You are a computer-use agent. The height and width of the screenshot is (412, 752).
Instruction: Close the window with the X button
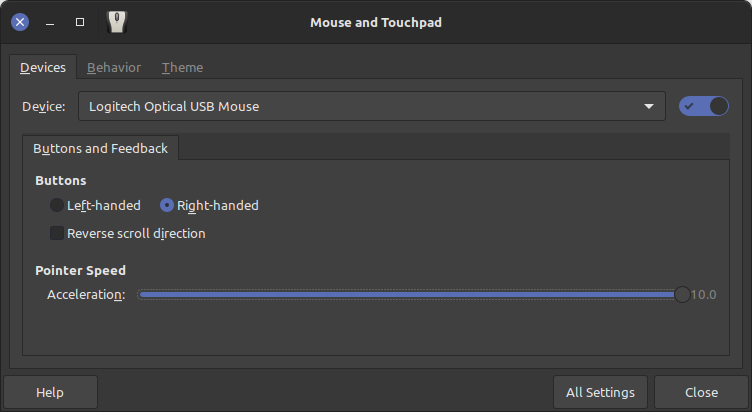coord(20,22)
